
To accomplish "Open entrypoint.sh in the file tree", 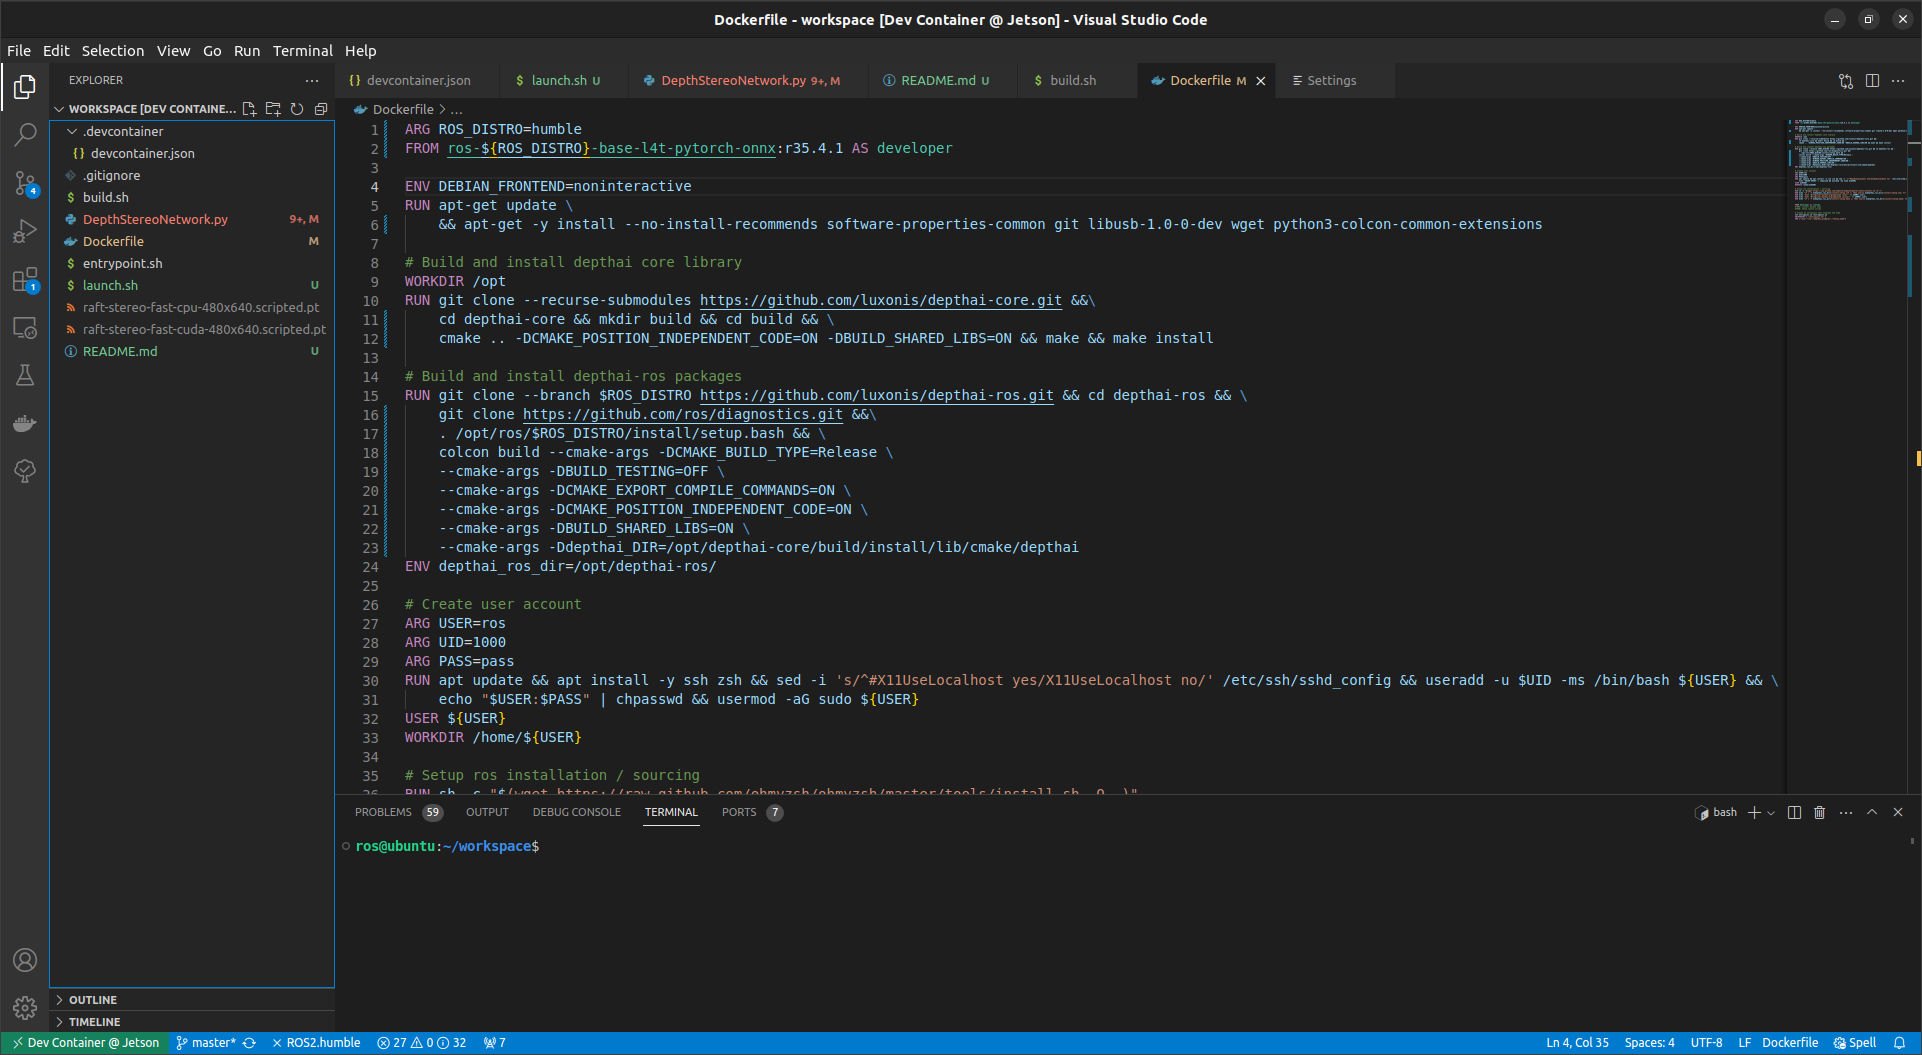I will click(x=192, y=264).
